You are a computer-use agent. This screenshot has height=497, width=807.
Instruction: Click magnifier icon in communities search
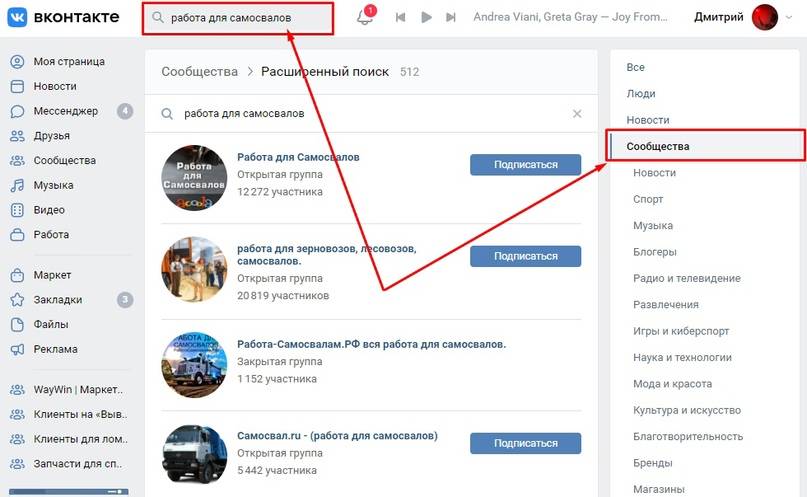tap(167, 114)
